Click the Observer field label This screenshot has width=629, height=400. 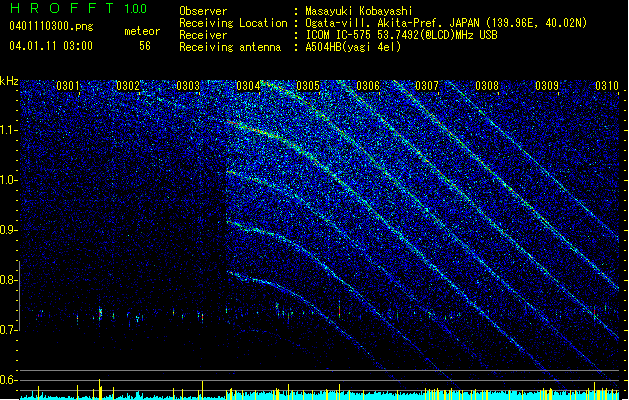tap(203, 11)
